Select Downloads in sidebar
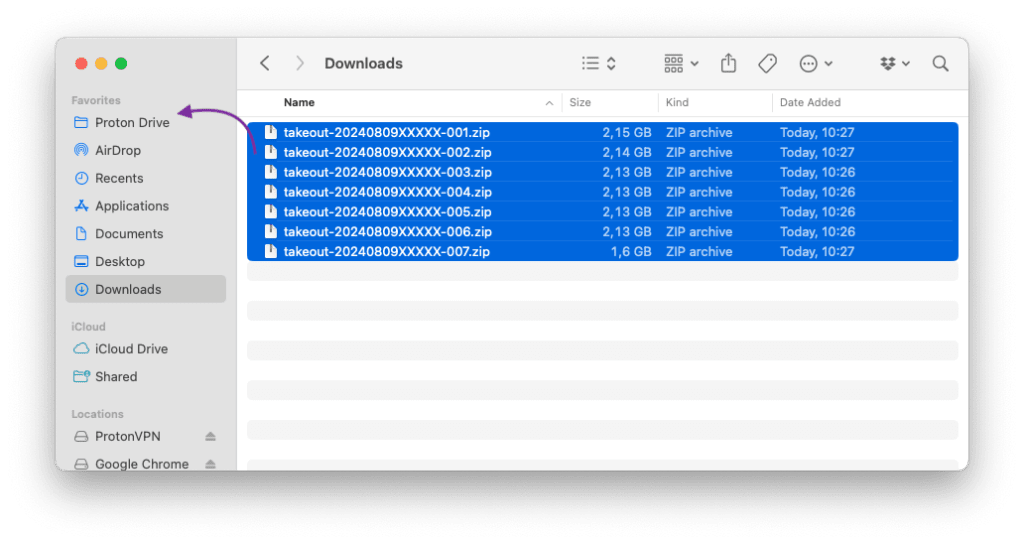The height and width of the screenshot is (544, 1024). 146,289
